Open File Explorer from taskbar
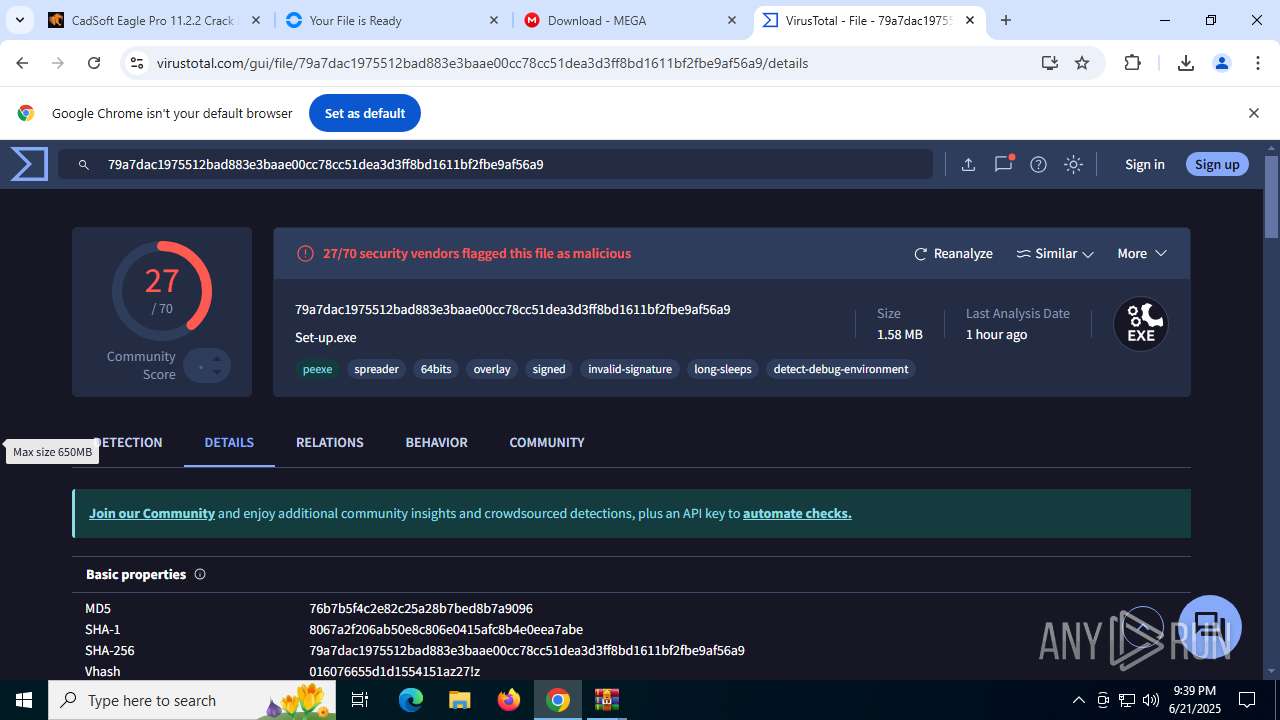This screenshot has width=1280, height=720. (x=459, y=700)
